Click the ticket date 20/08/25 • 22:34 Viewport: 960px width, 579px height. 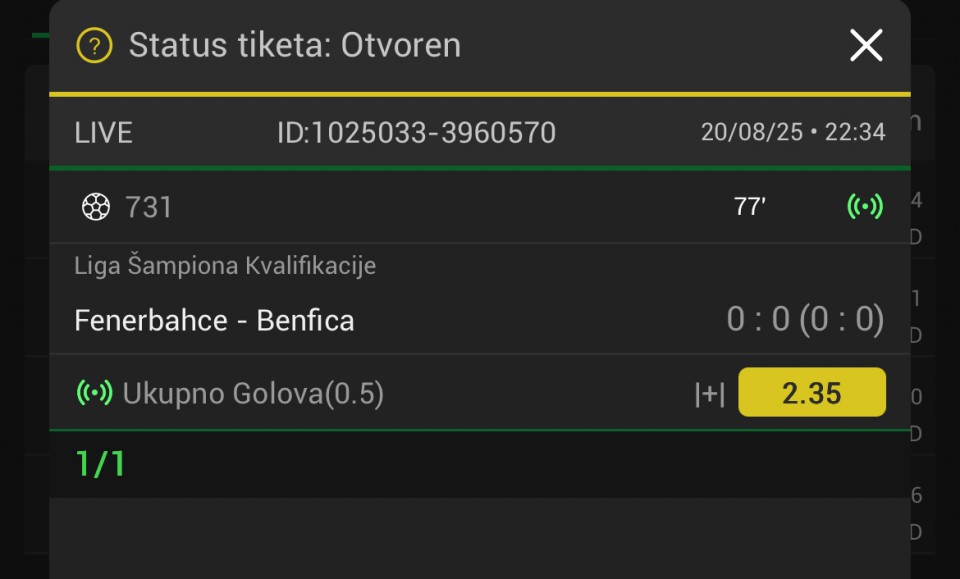(793, 132)
